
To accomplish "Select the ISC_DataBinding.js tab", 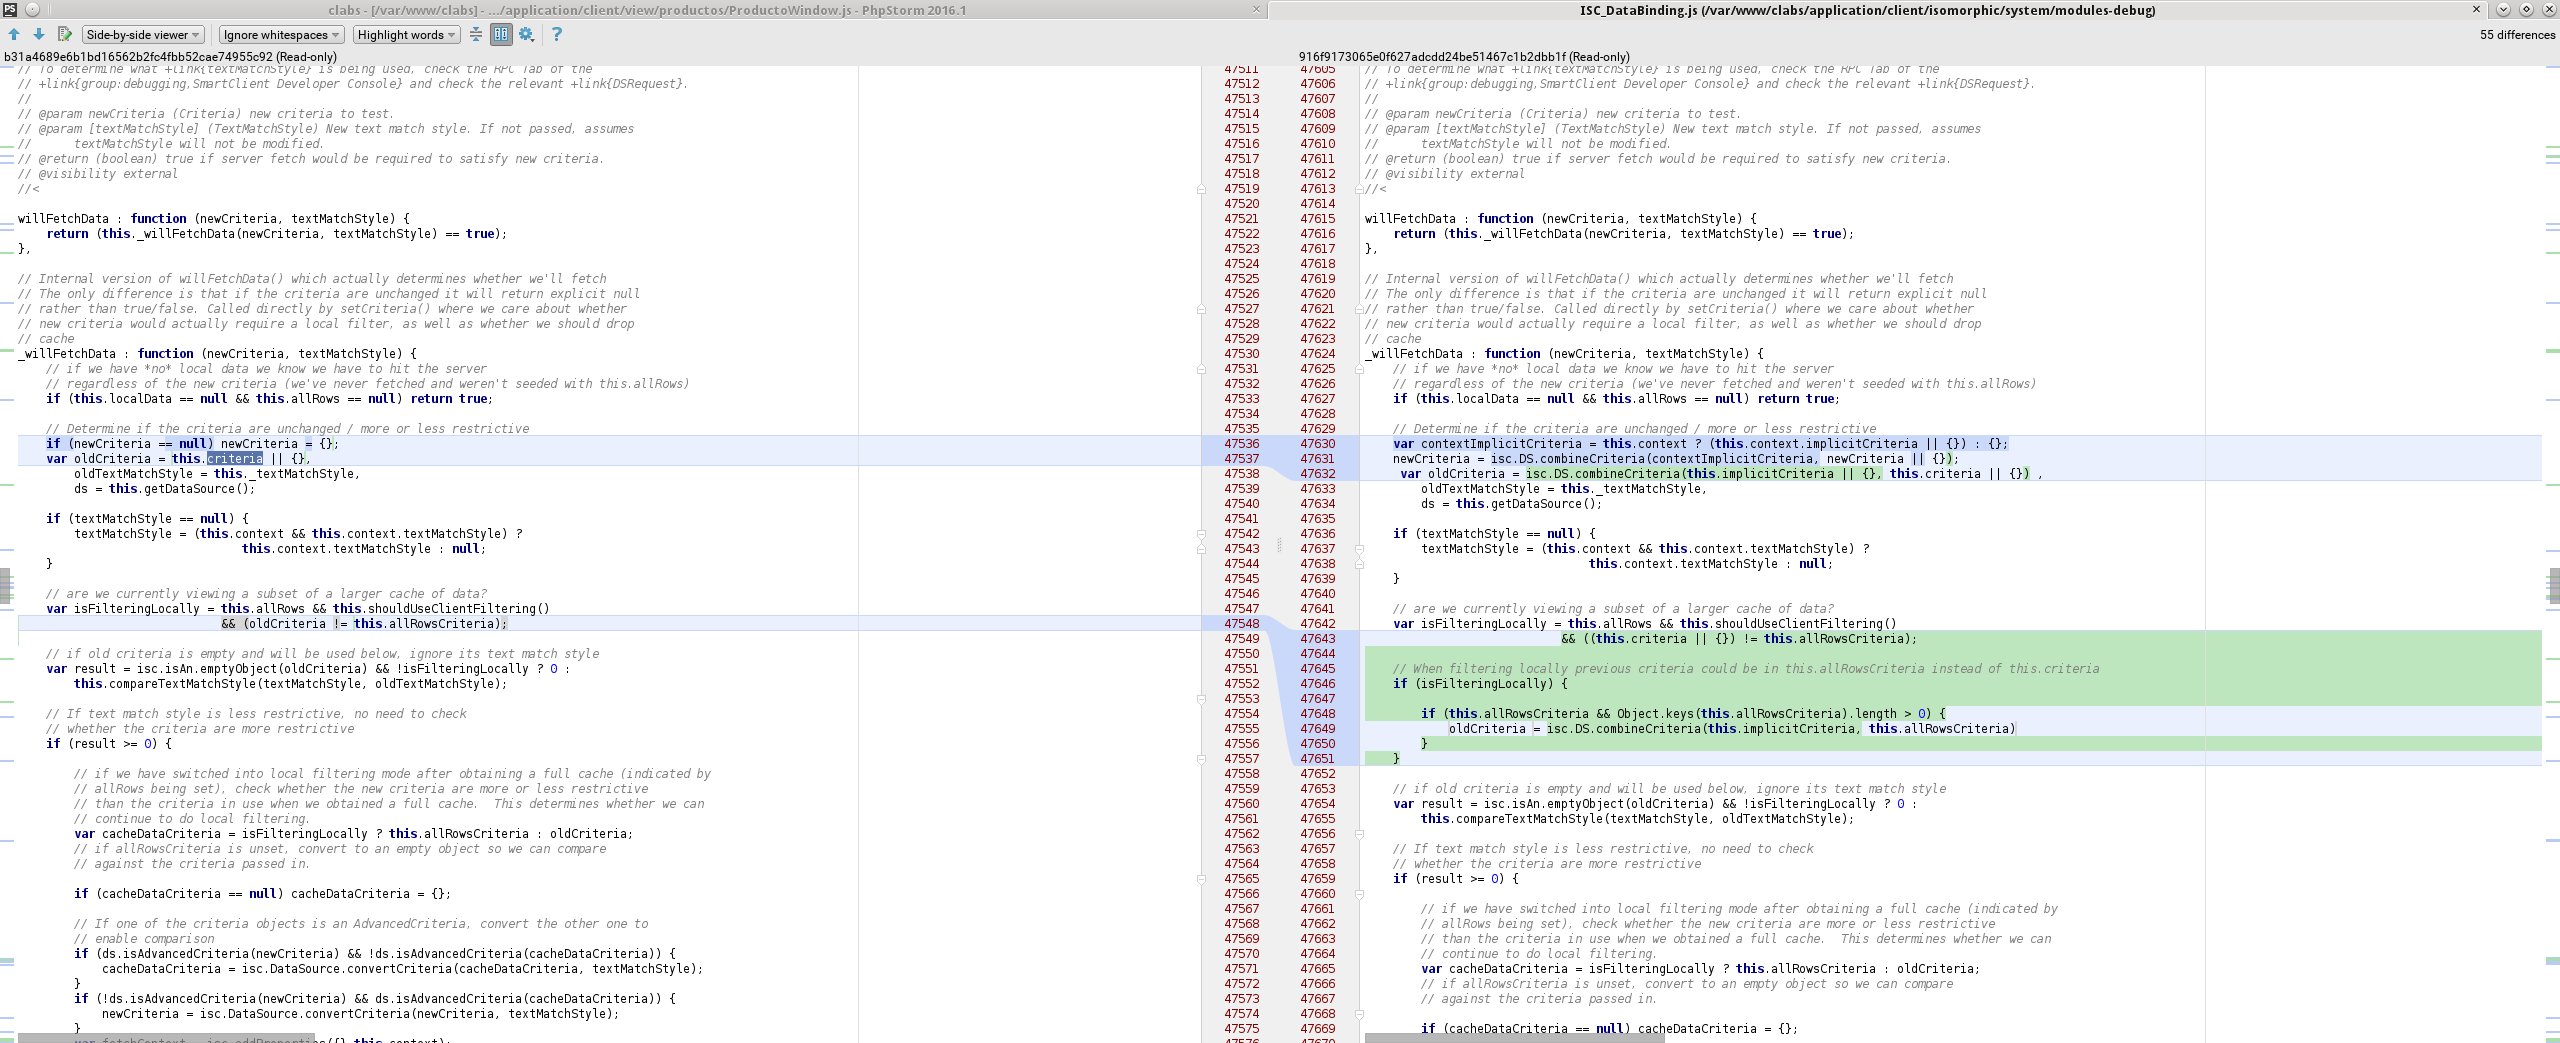I will [x=1865, y=9].
